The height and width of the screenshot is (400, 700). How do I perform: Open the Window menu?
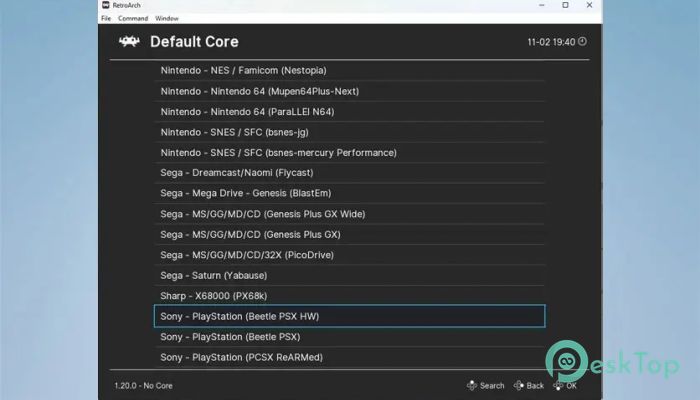(167, 18)
